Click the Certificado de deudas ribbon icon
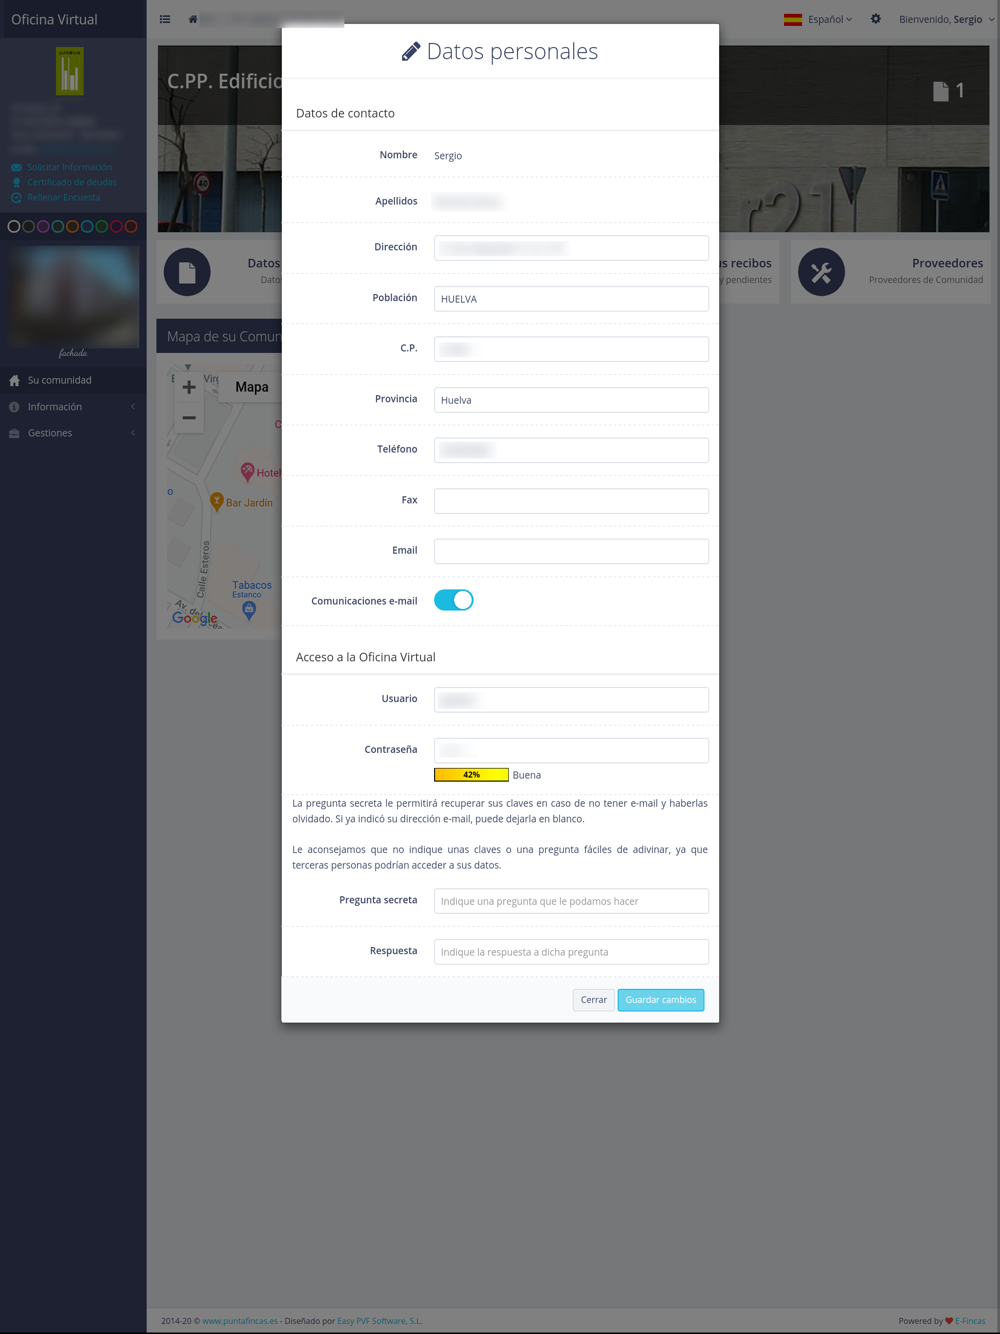1000x1334 pixels. coord(16,182)
